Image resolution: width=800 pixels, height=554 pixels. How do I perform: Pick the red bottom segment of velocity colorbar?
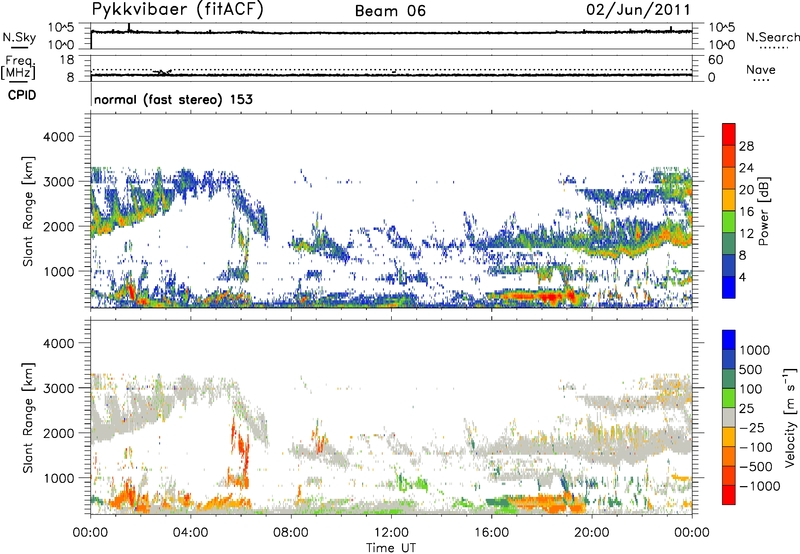729,495
